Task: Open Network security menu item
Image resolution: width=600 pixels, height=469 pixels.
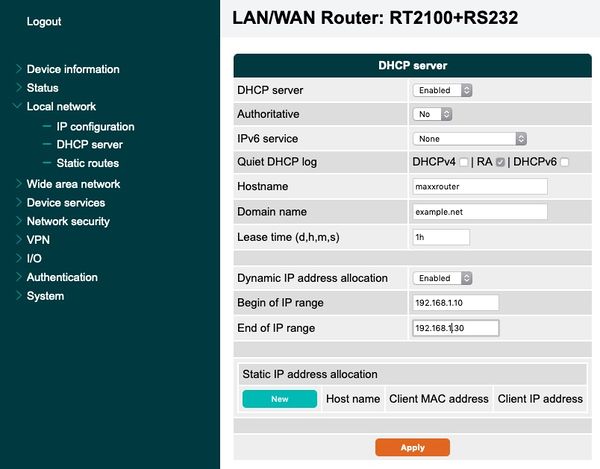Action: pyautogui.click(x=68, y=221)
